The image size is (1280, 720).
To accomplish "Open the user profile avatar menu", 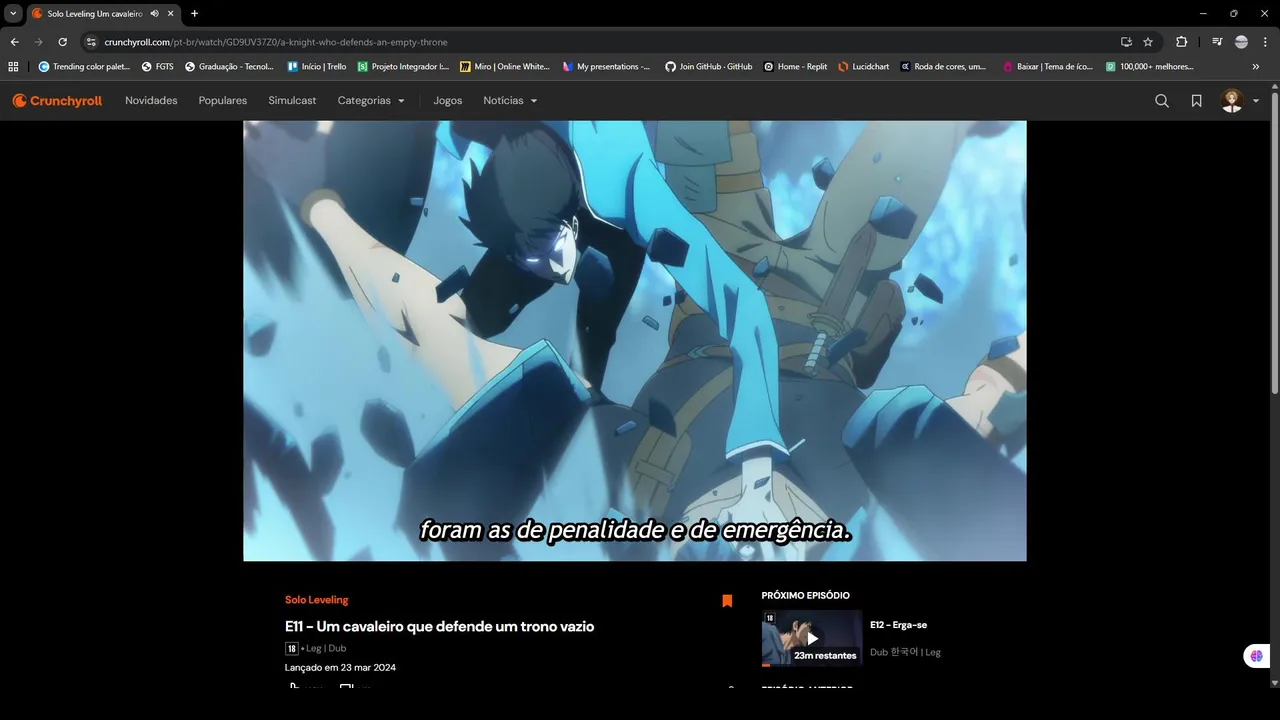I will tap(1240, 101).
